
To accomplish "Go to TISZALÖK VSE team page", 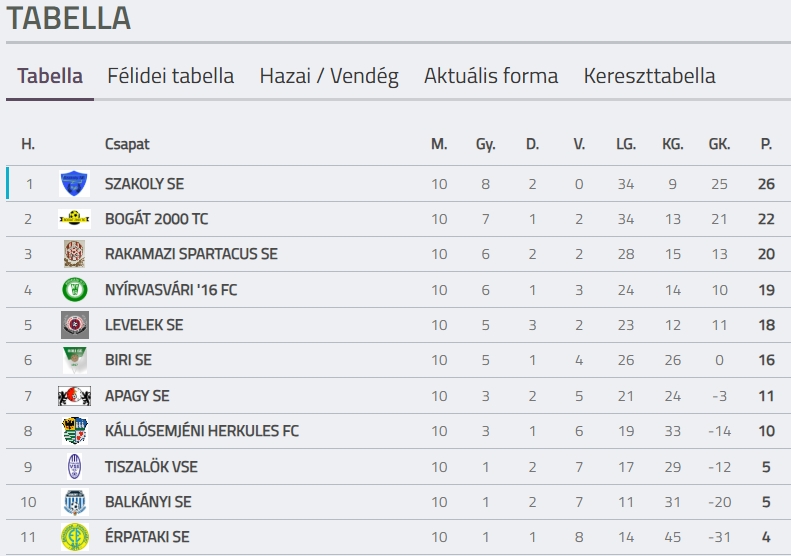I will pyautogui.click(x=149, y=466).
